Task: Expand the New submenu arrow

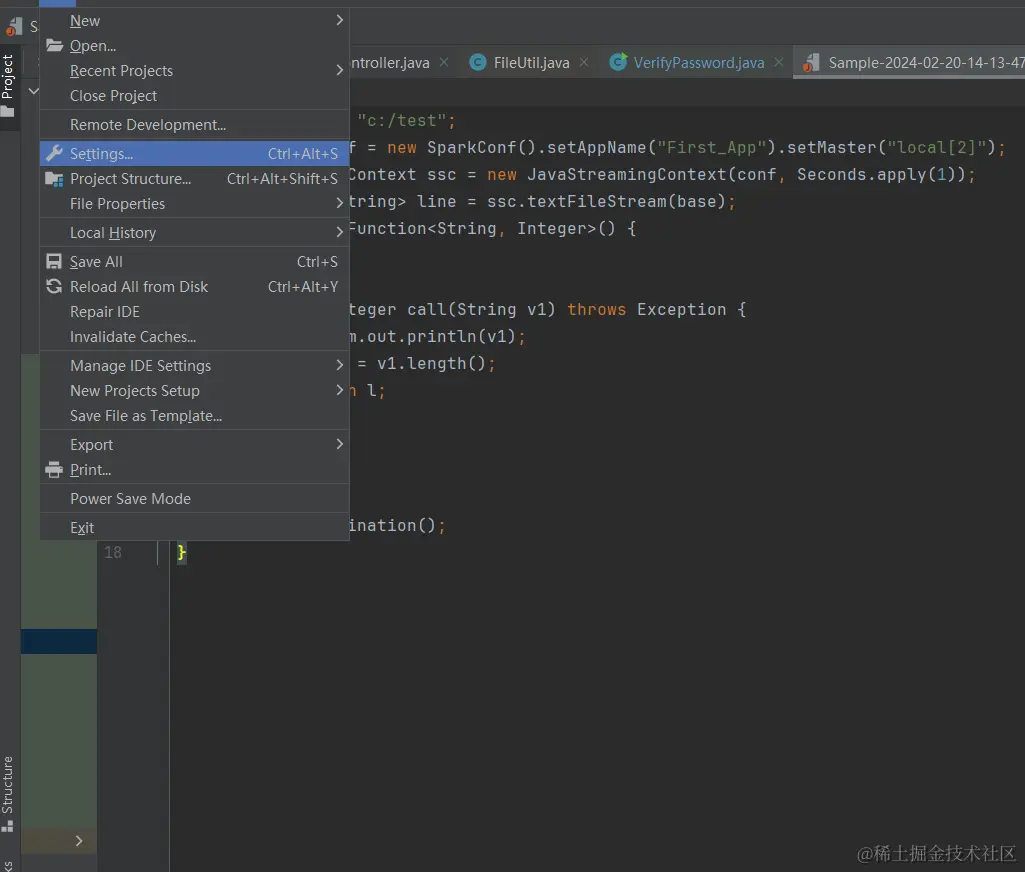Action: 339,20
